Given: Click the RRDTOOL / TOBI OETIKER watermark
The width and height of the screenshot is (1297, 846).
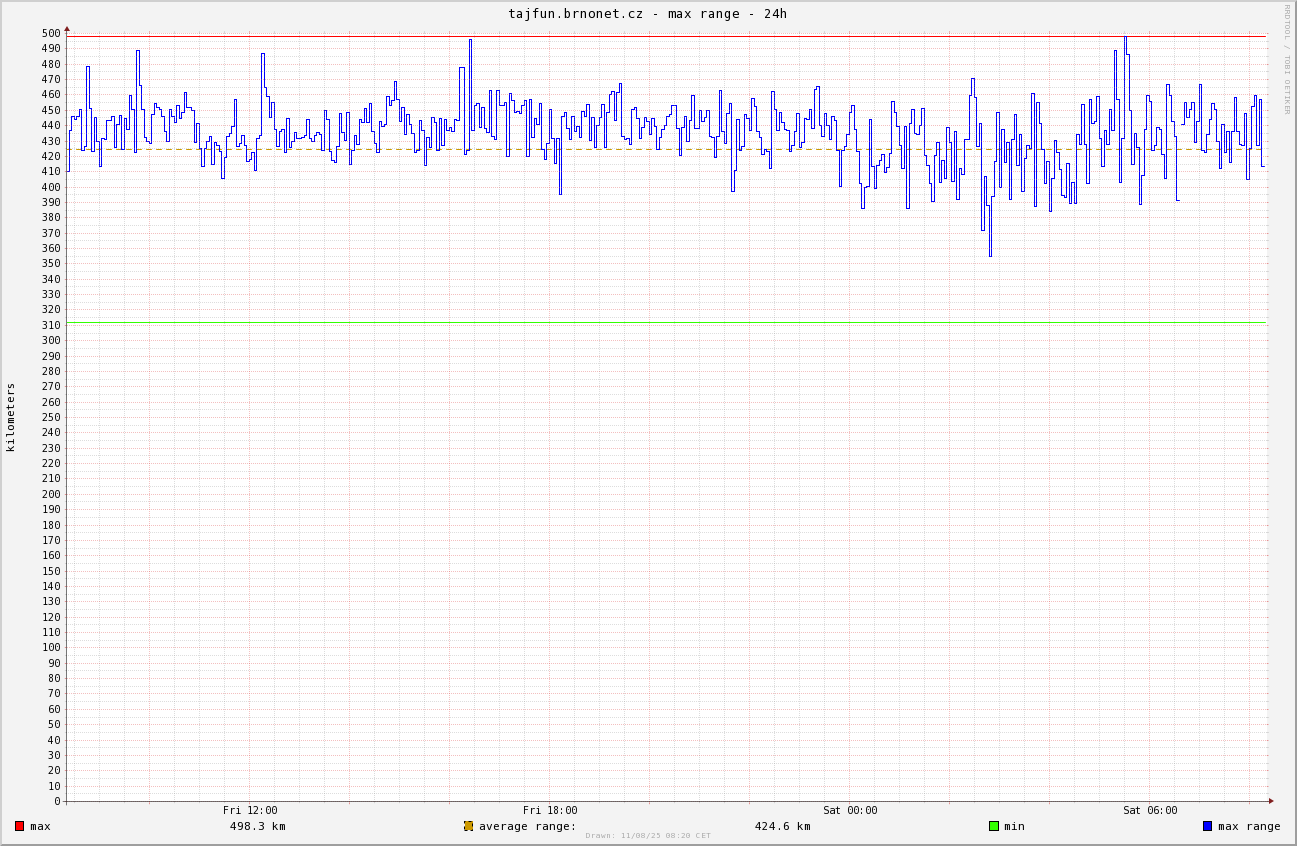Looking at the screenshot, I should point(1287,59).
